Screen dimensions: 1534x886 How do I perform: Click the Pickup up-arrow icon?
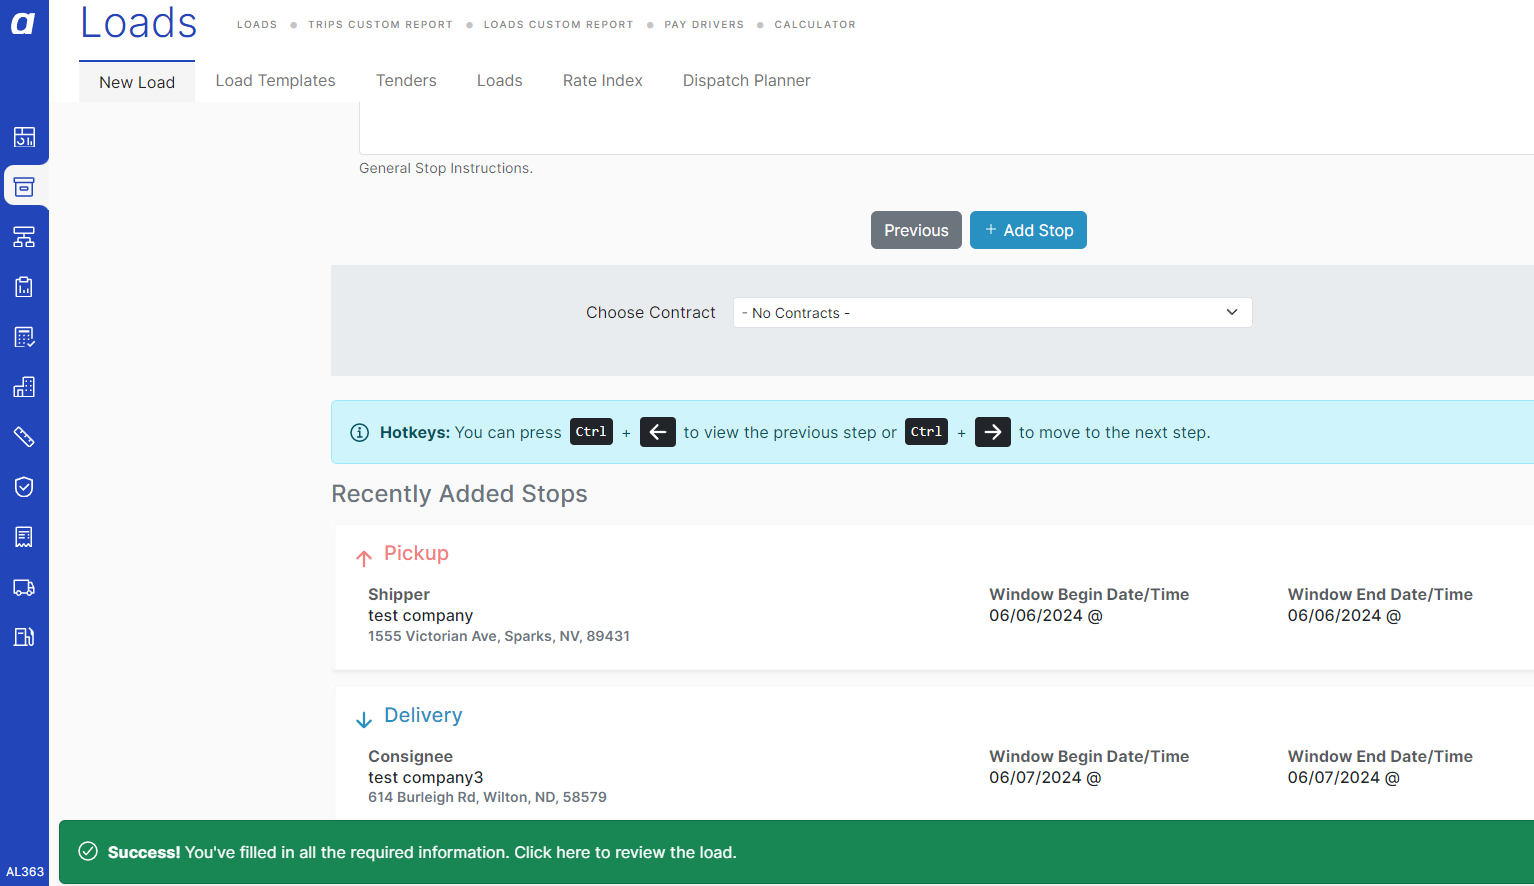point(364,557)
